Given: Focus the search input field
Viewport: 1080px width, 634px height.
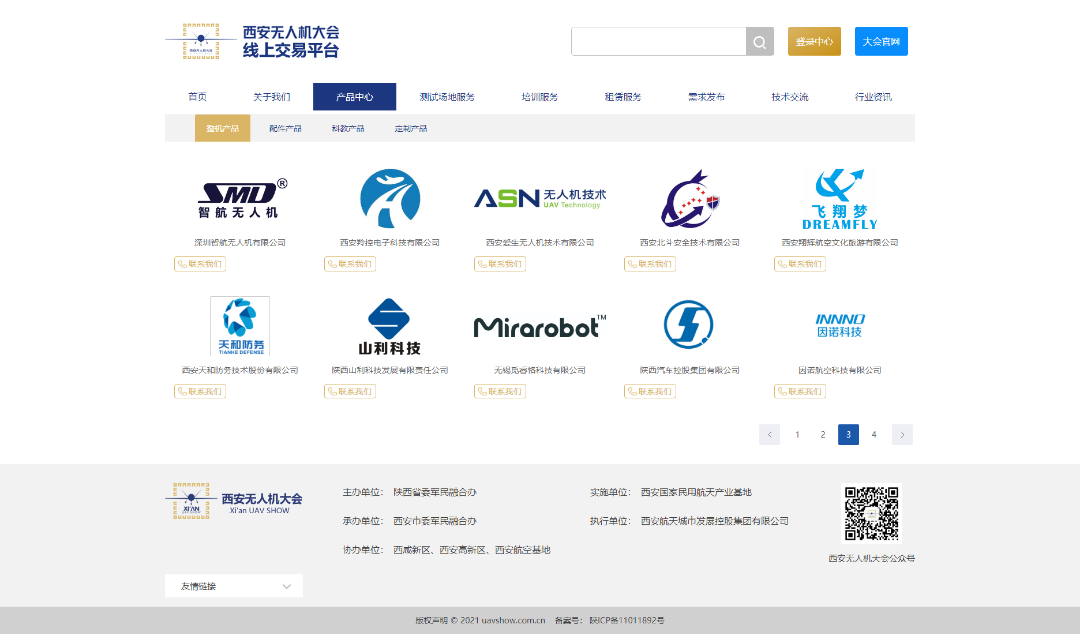Looking at the screenshot, I should [658, 42].
